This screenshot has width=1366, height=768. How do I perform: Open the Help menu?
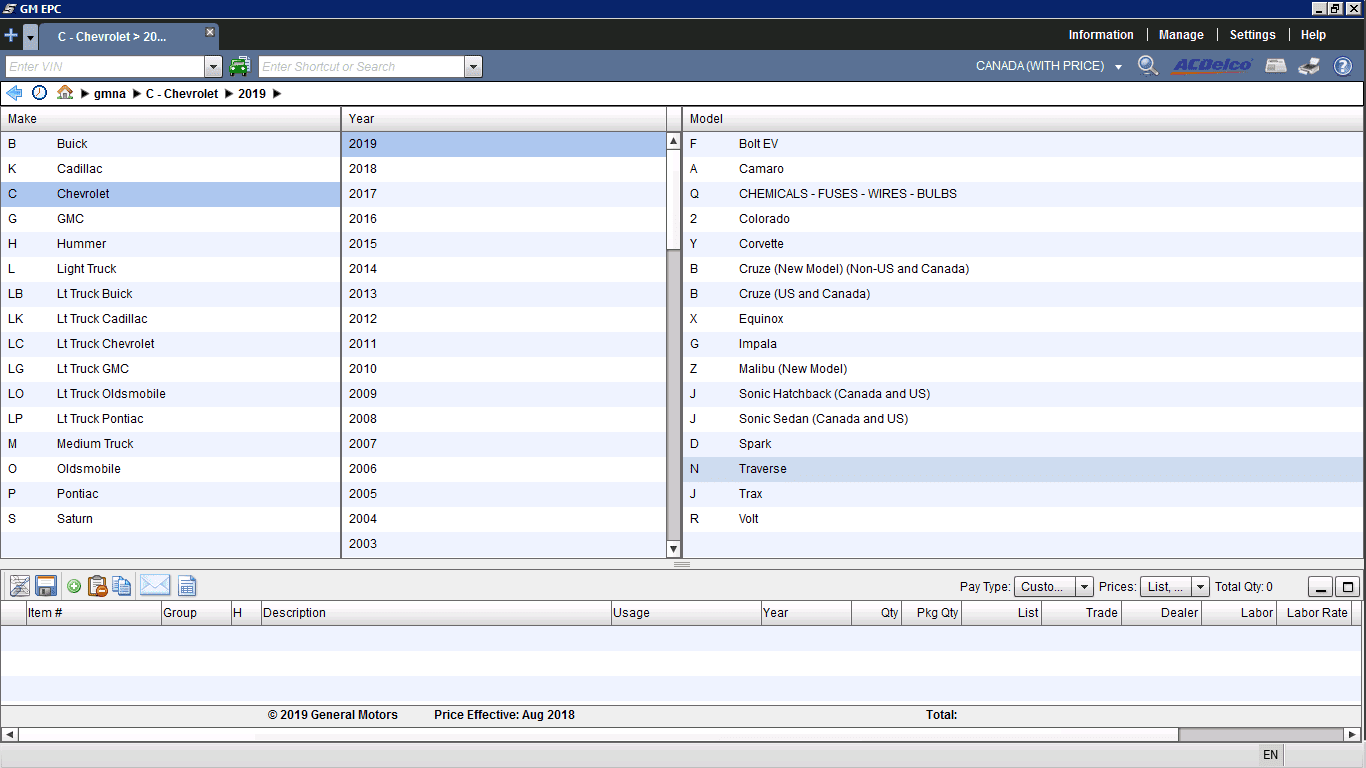(1313, 35)
